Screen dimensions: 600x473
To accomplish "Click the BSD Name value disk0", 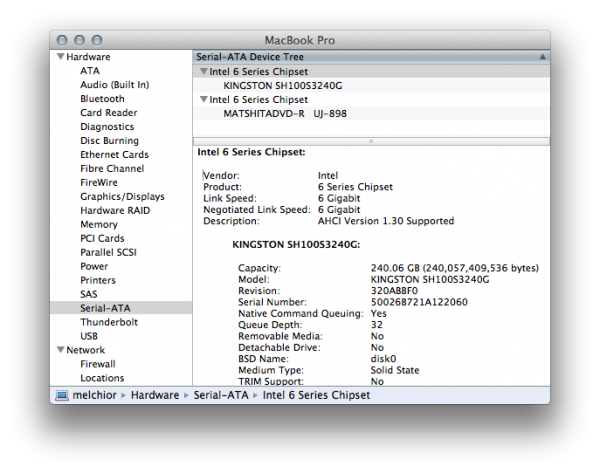I will [383, 359].
